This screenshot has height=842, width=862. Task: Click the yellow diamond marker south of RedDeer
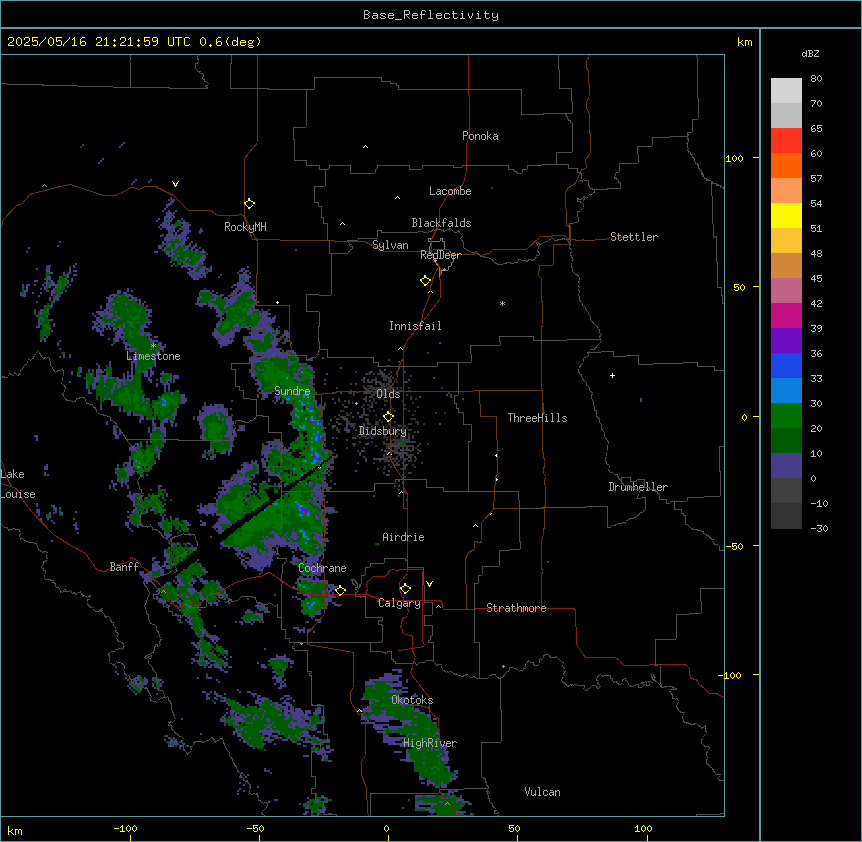click(x=426, y=281)
